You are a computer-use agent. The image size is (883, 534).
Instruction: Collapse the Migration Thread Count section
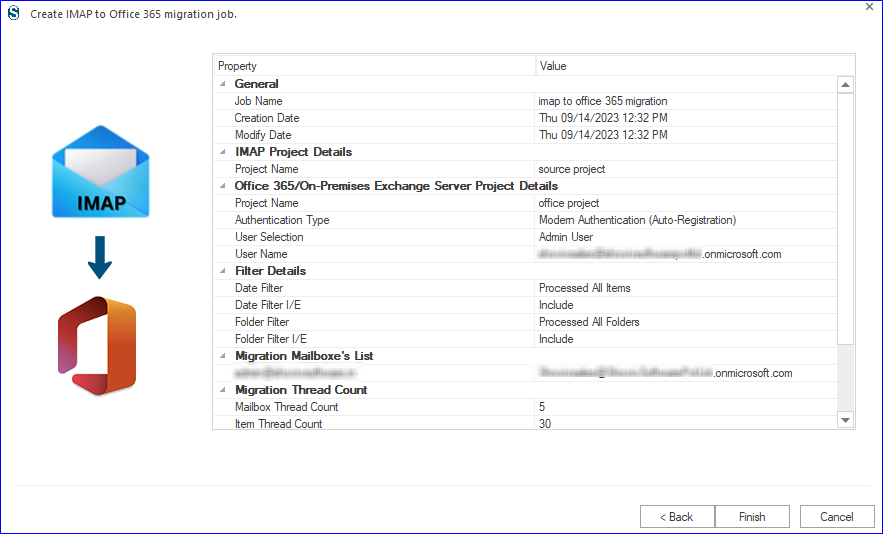223,390
